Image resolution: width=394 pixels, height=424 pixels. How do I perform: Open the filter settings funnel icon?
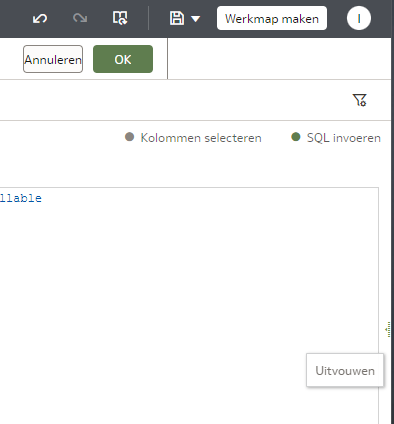pyautogui.click(x=360, y=100)
